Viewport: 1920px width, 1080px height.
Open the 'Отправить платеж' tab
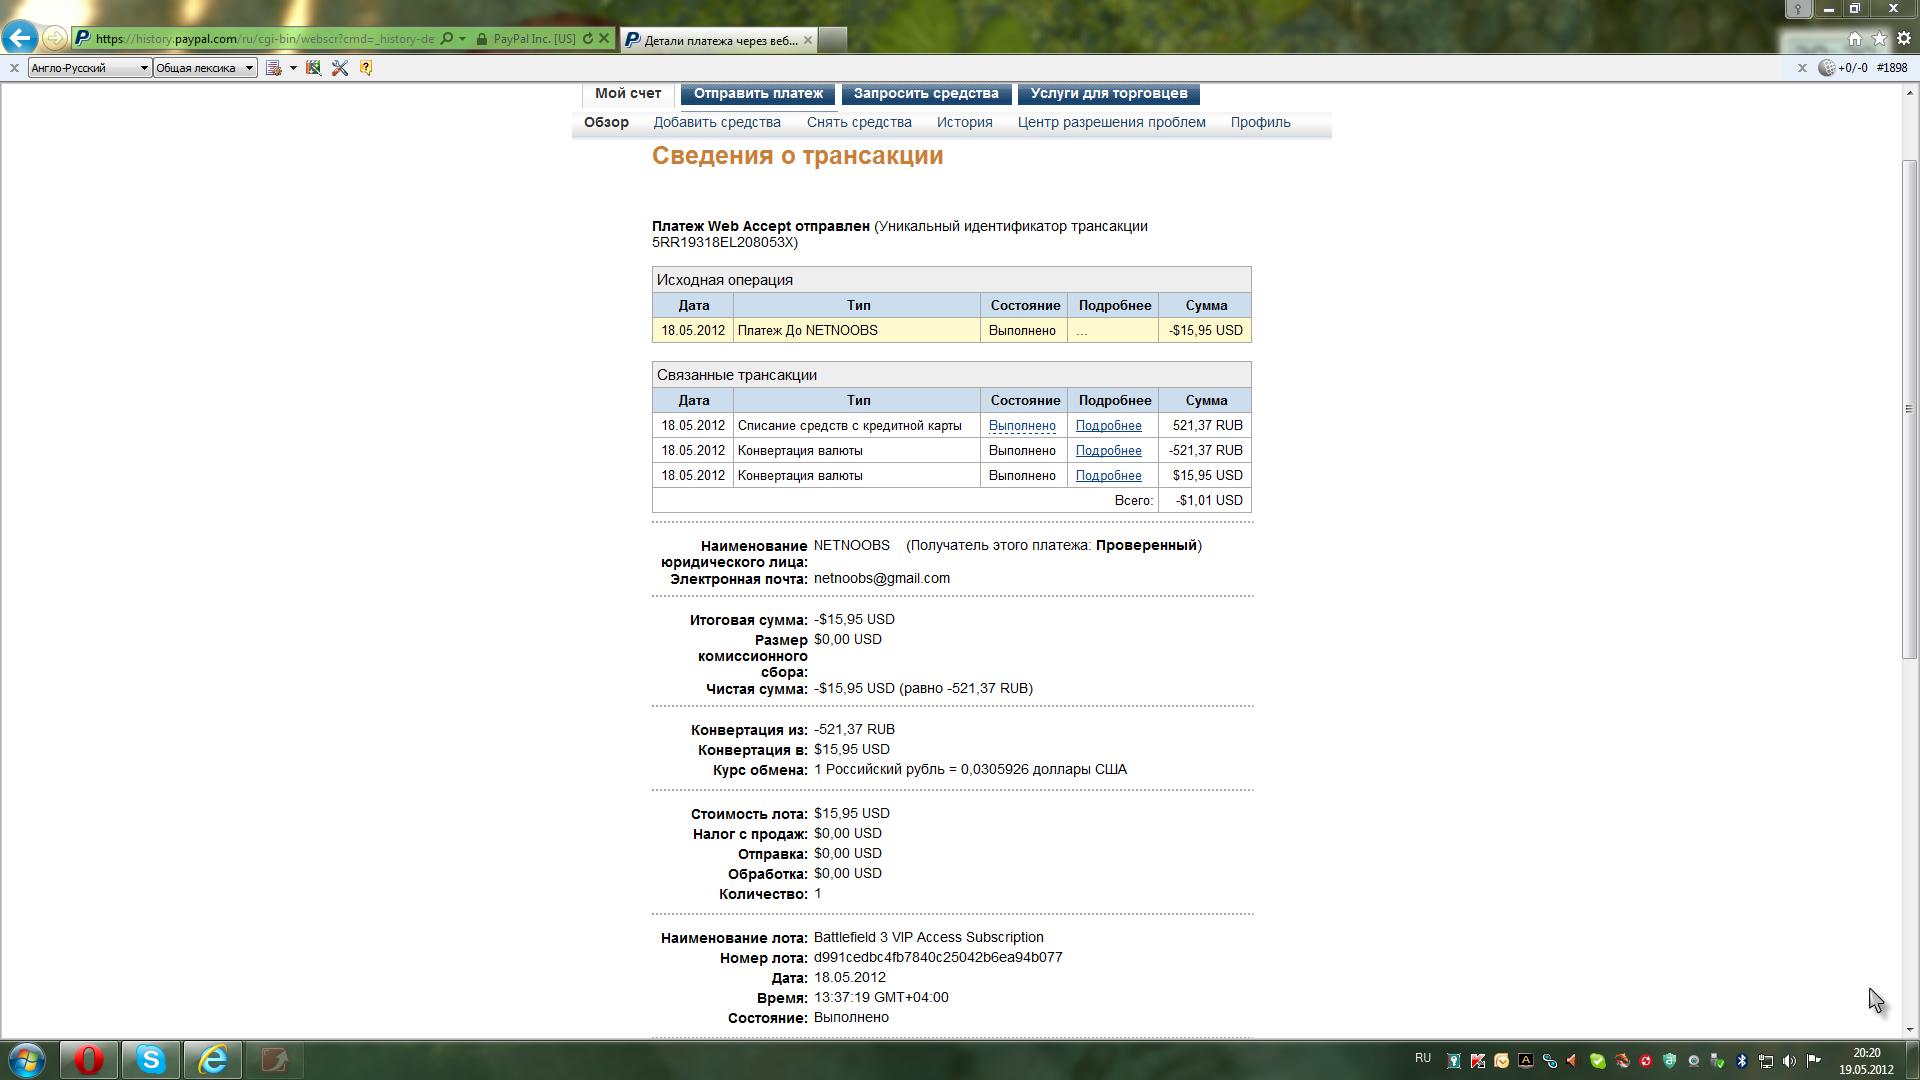[758, 93]
